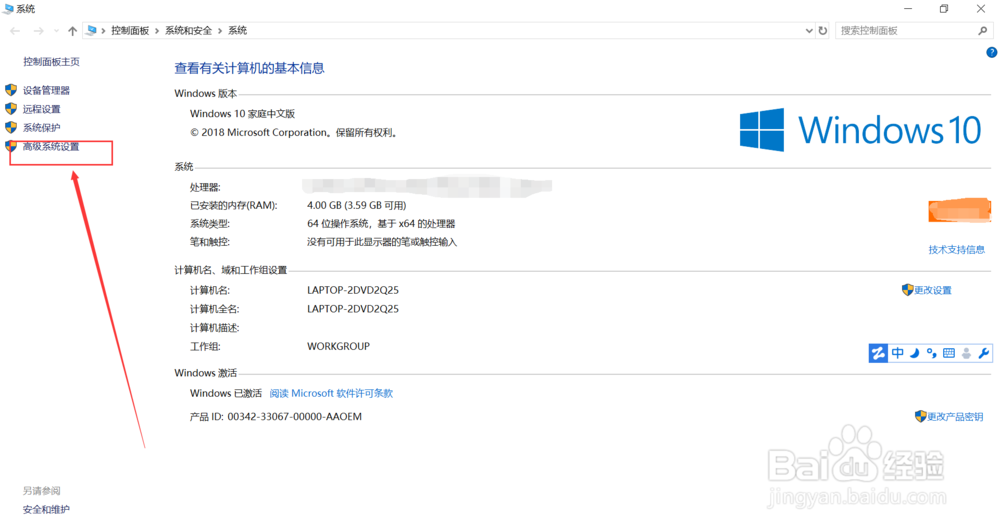The image size is (1000, 531).
Task: Select computer name LAPTOP-2DVD2Q25 beside 计算机名
Action: pos(353,290)
